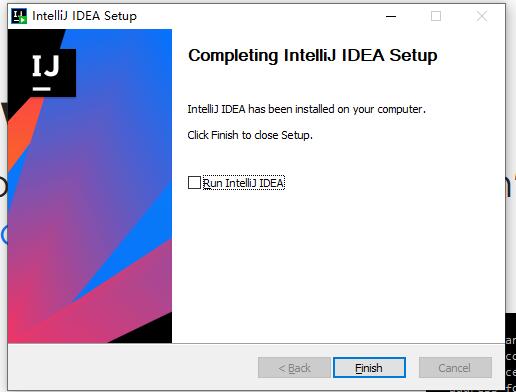This screenshot has width=516, height=392.
Task: Minimize the IntelliJ IDEA Setup window
Action: point(391,16)
